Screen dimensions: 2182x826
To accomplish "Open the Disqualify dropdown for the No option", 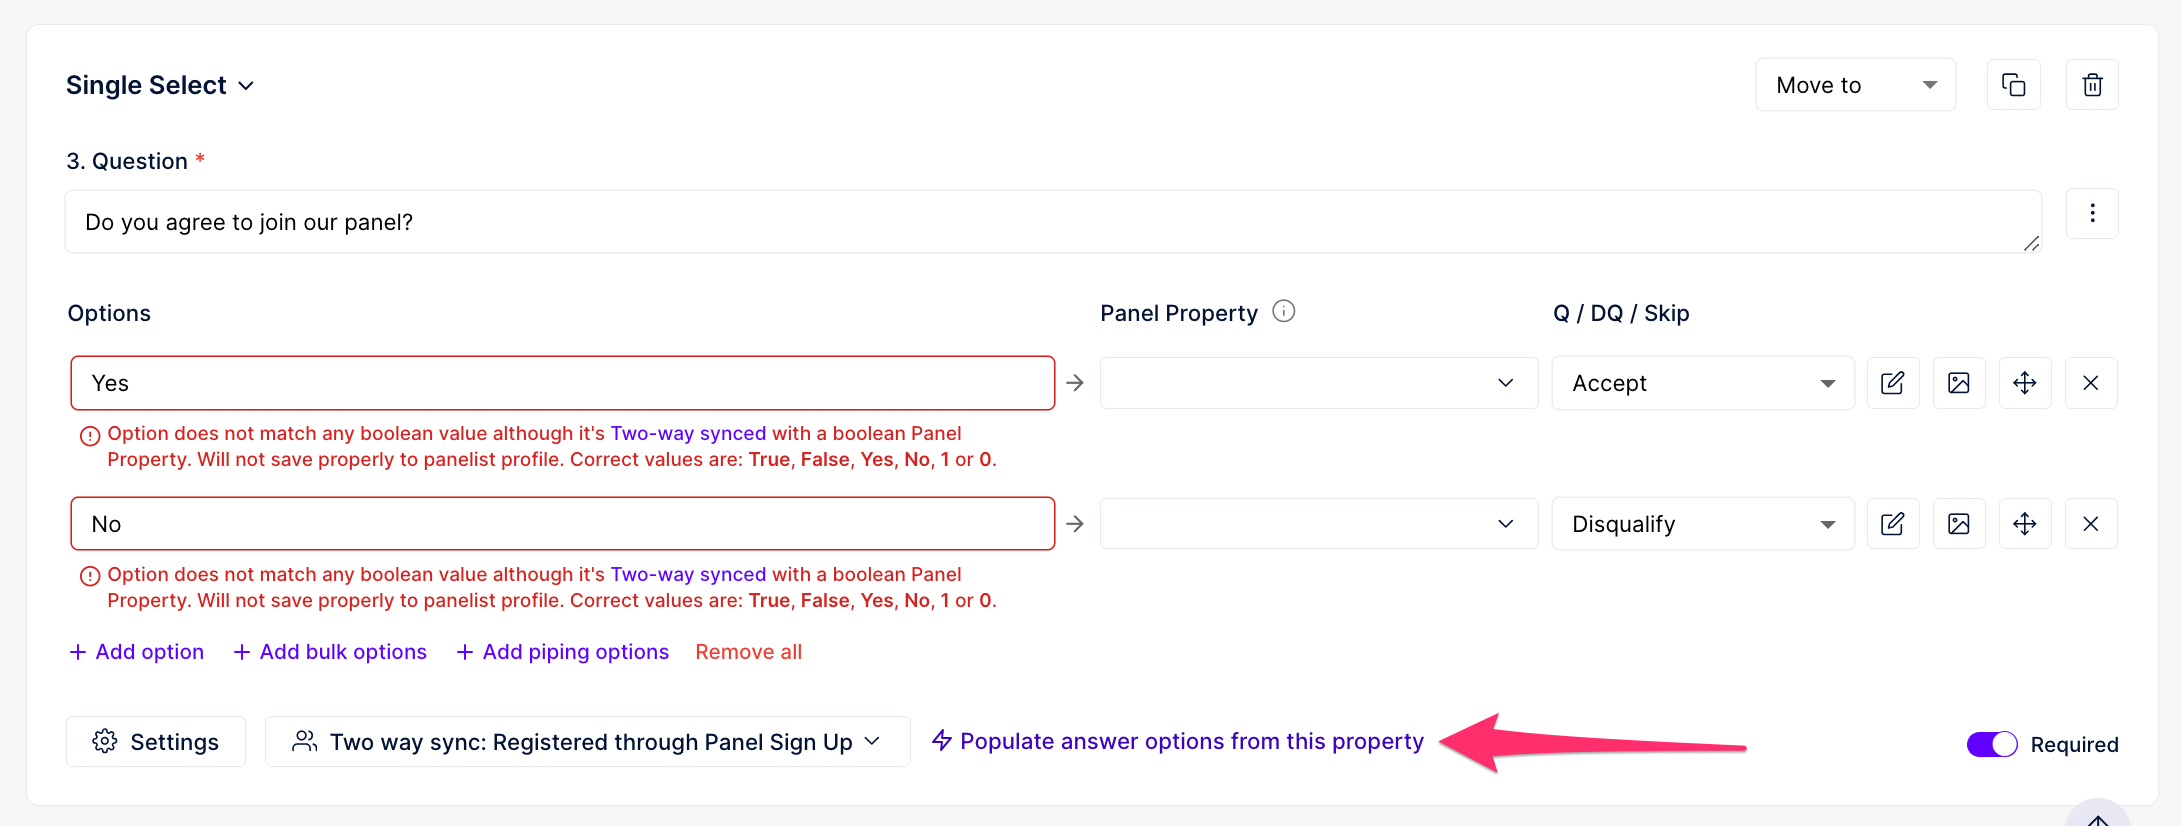I will [1703, 524].
